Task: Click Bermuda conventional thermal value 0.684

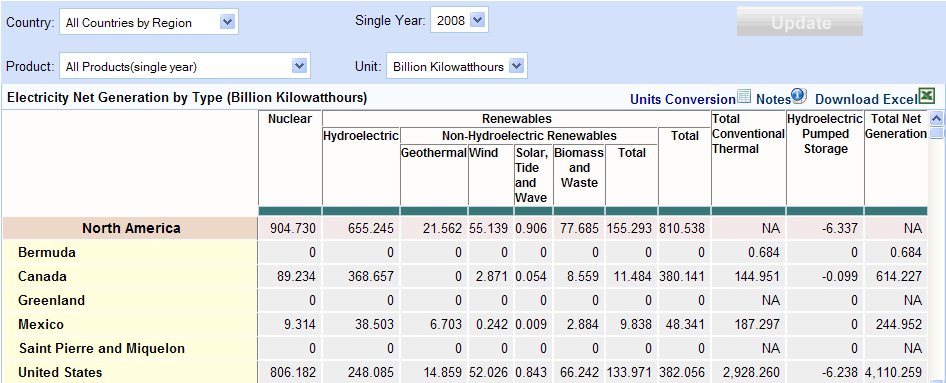Action: click(x=764, y=252)
